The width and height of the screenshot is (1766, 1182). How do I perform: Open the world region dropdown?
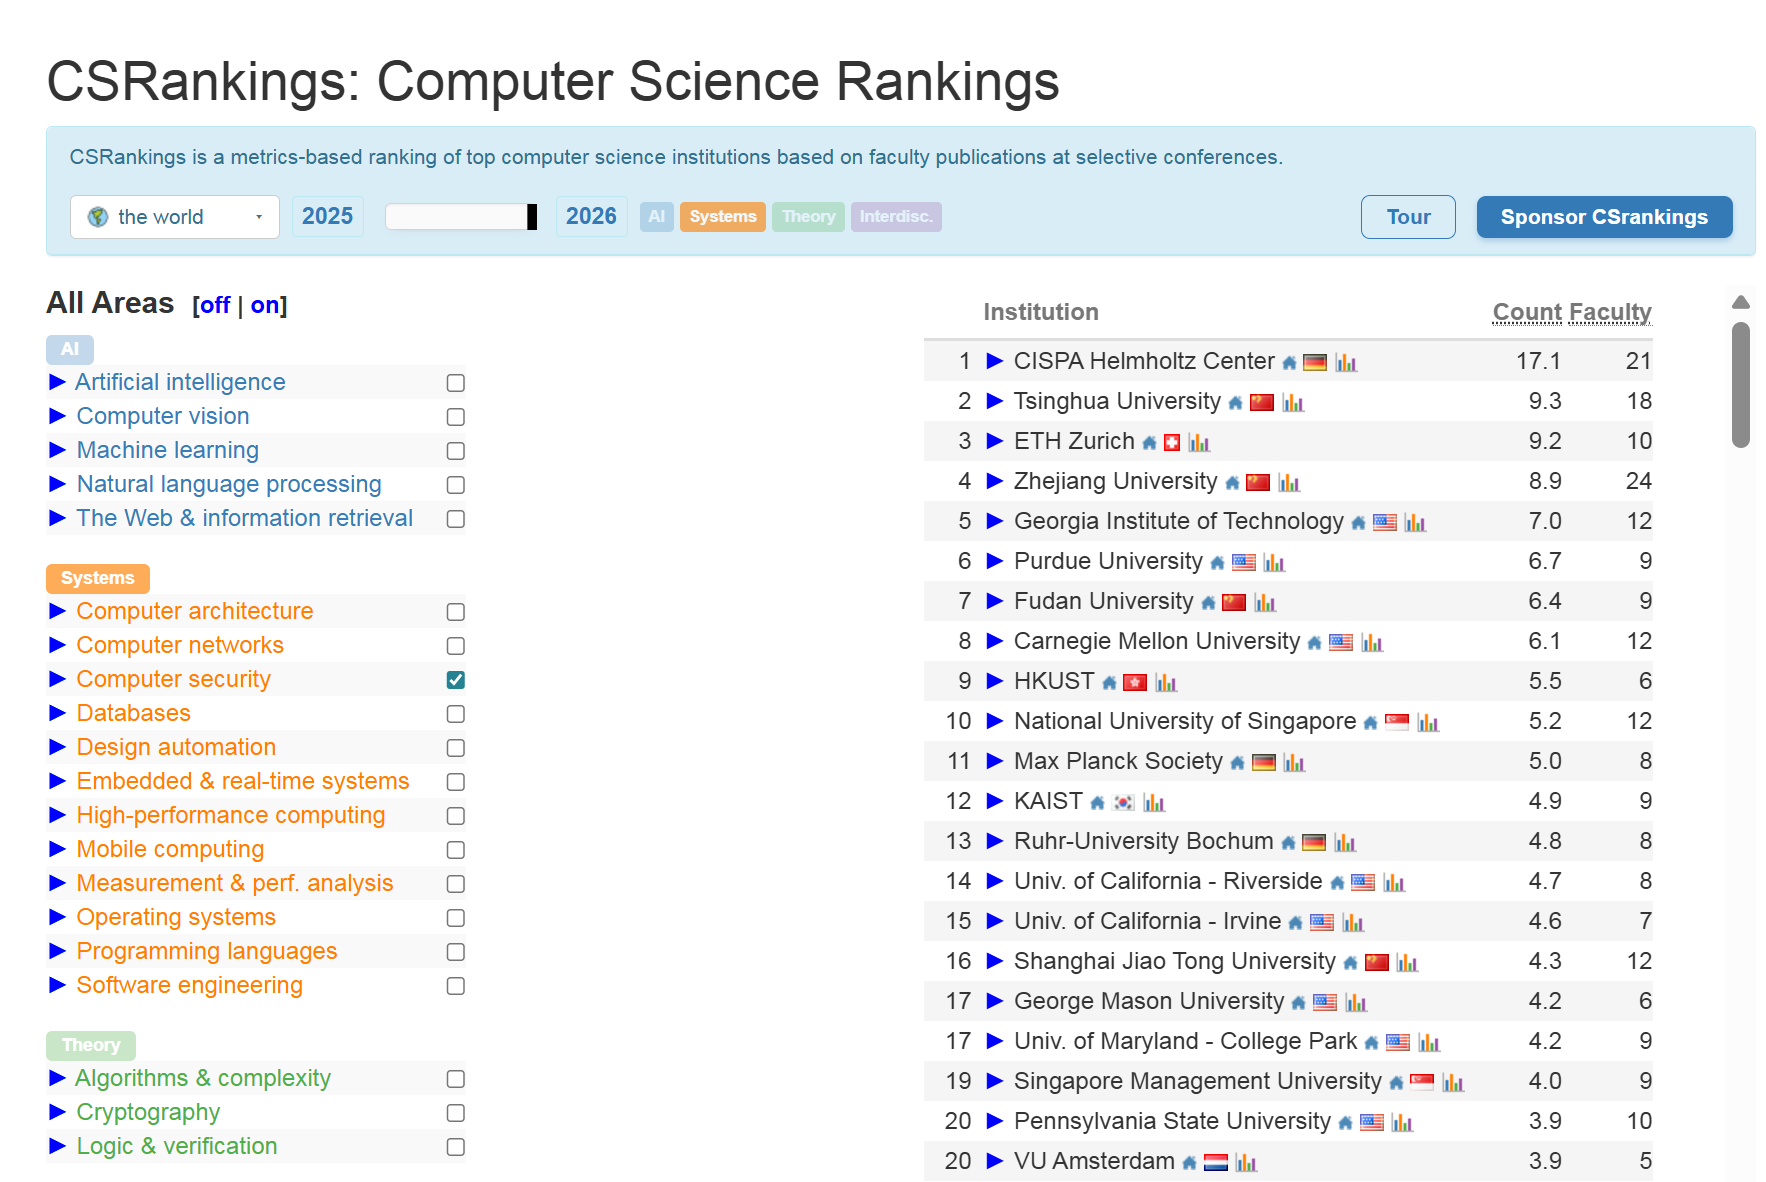click(175, 217)
